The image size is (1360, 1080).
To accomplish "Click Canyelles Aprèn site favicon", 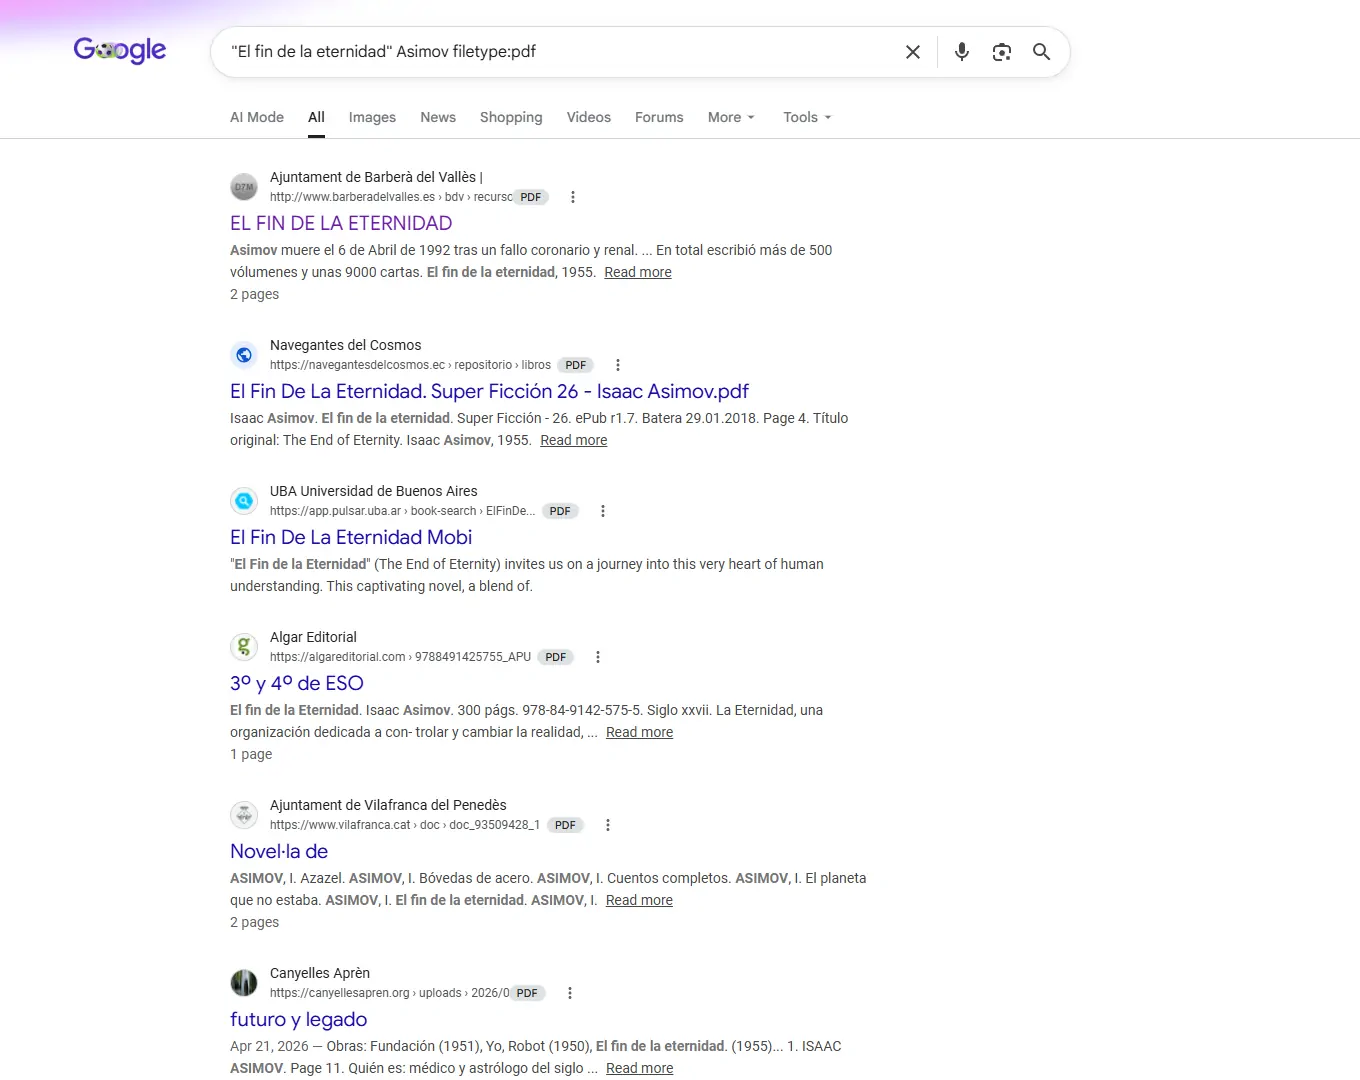I will [x=244, y=983].
